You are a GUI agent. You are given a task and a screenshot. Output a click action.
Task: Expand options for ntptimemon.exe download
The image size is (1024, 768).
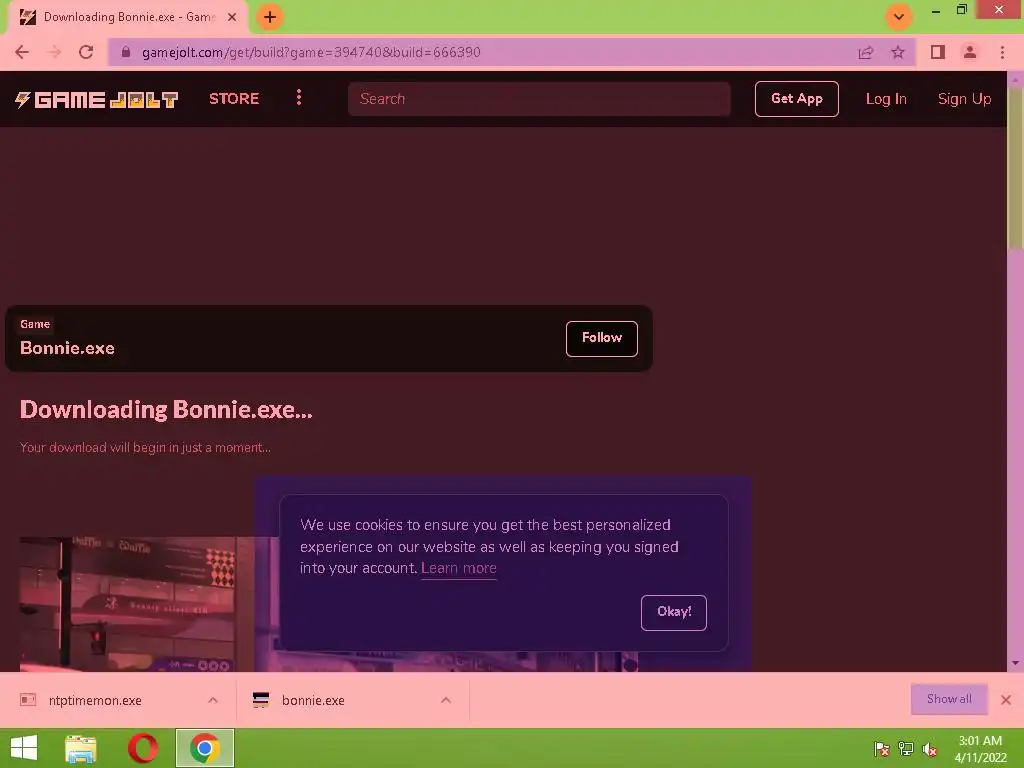click(213, 700)
